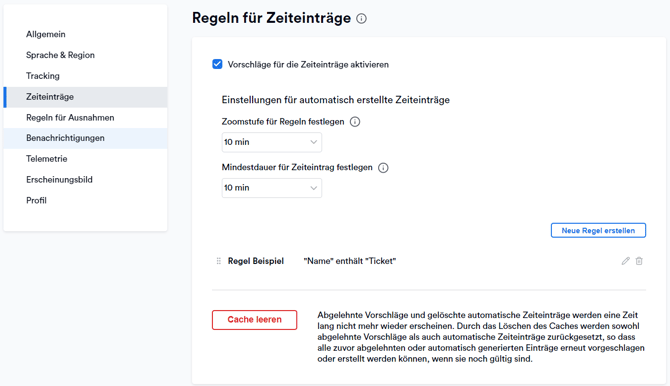Uncheck Vorschläge für die Zeiteinträge aktivieren
Image resolution: width=670 pixels, height=386 pixels.
pos(217,64)
